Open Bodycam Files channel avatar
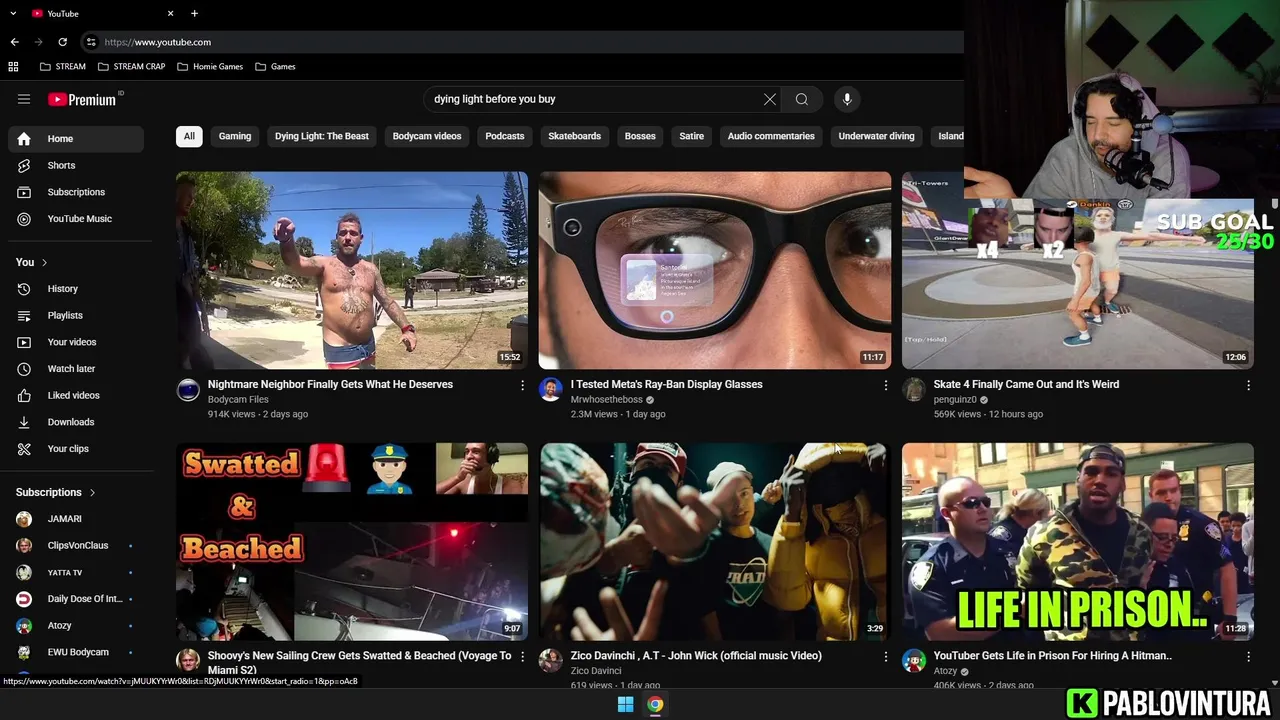 tap(188, 390)
